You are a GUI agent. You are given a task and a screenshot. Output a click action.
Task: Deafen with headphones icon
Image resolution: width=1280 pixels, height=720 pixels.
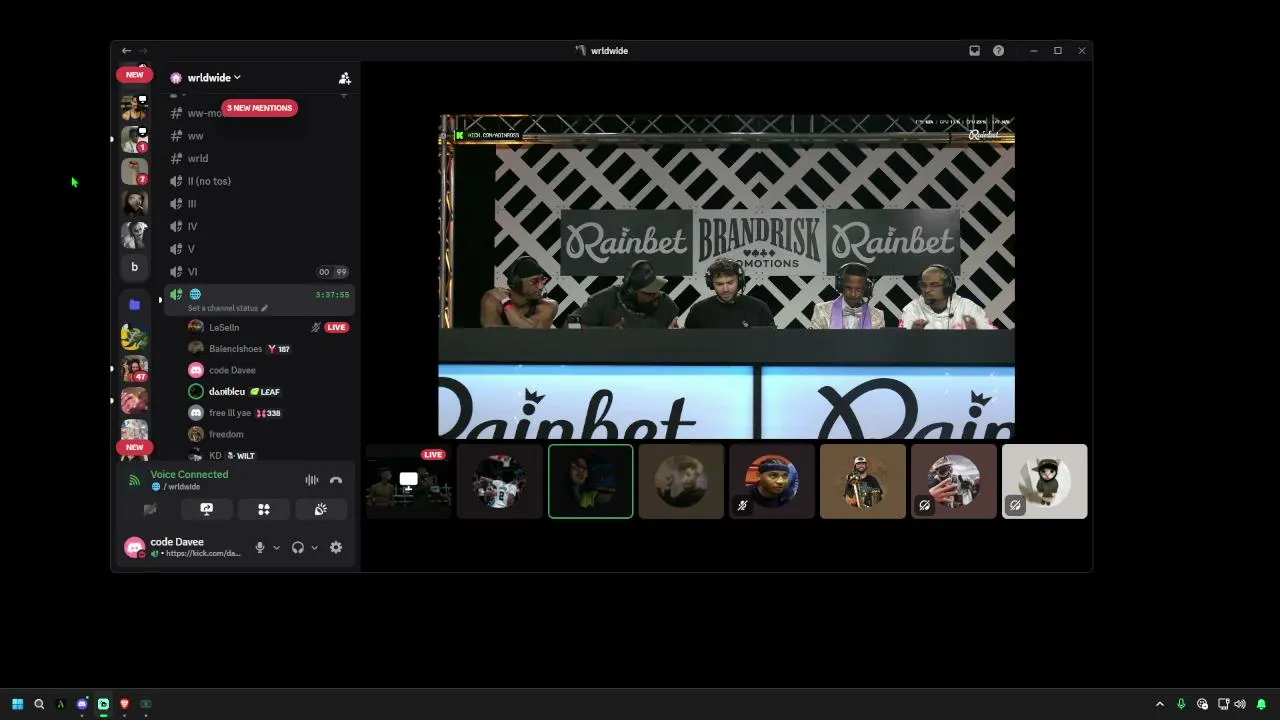pos(297,547)
